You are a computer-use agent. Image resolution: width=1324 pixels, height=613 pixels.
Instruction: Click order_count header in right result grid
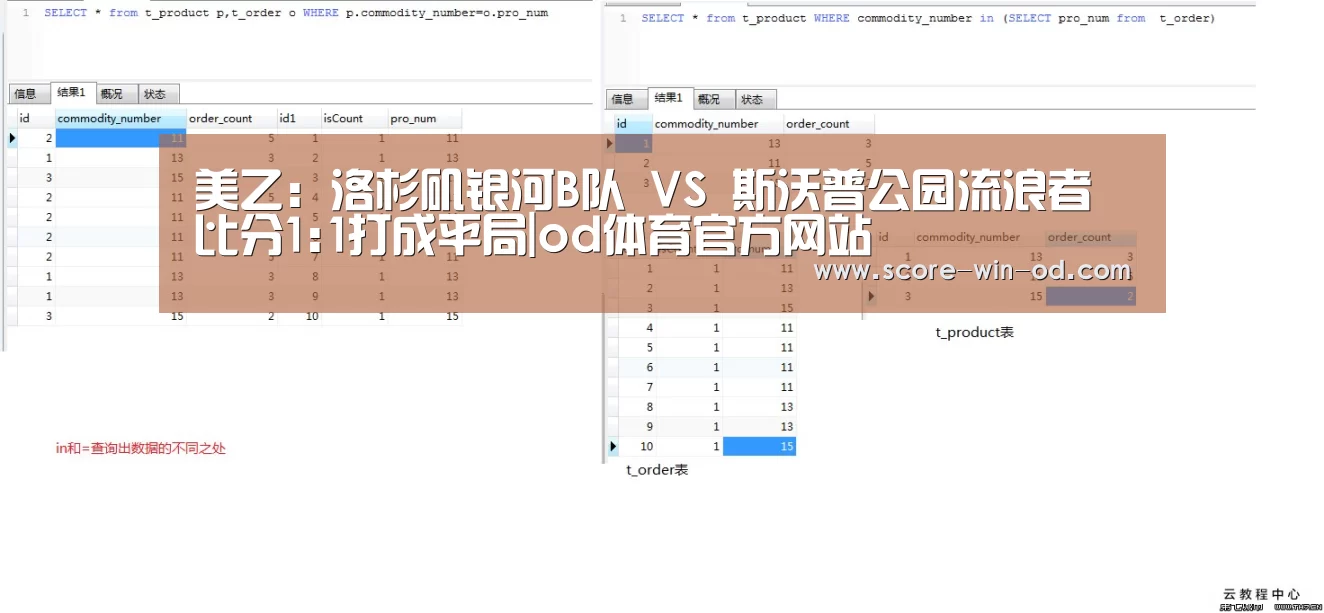coord(828,124)
